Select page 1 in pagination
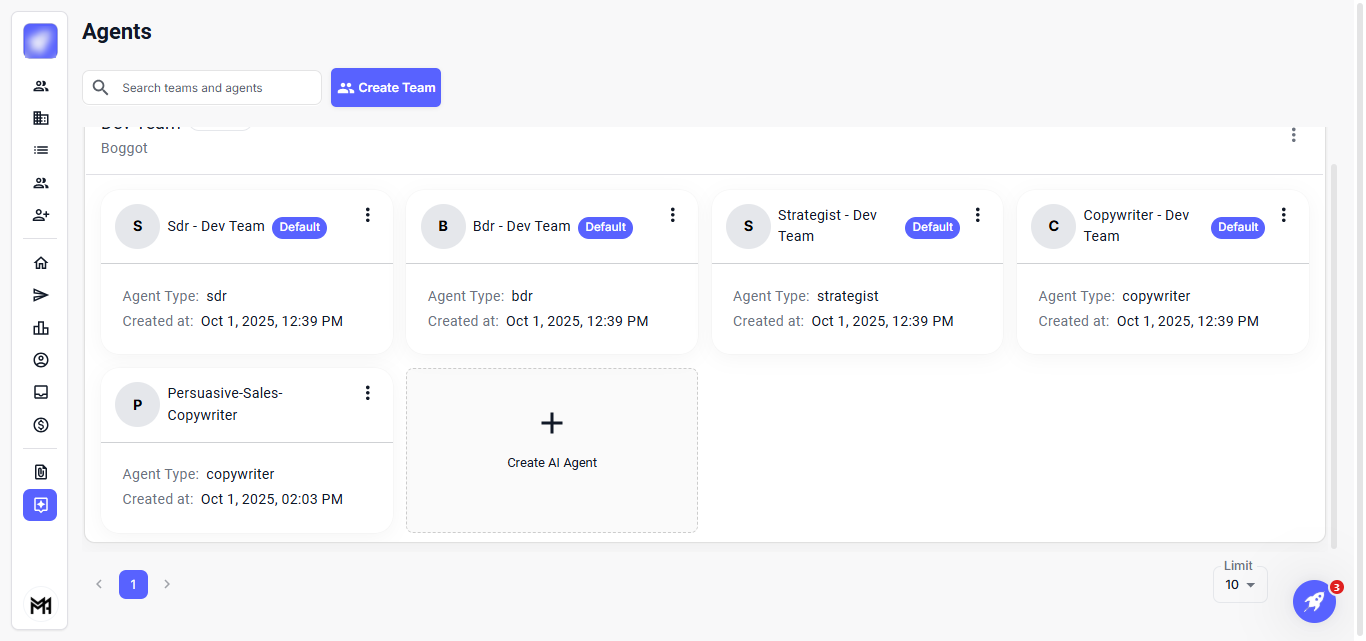The width and height of the screenshot is (1366, 641). pos(133,584)
